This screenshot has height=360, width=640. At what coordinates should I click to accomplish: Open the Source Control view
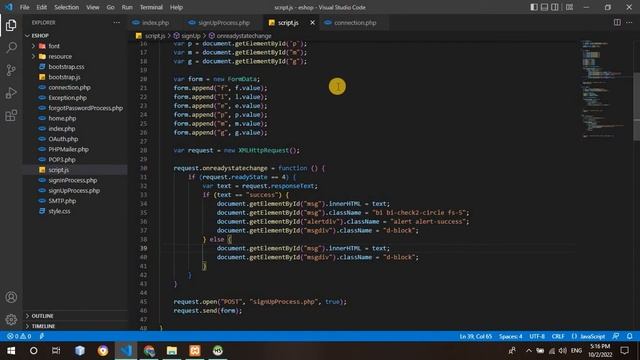coord(11,70)
